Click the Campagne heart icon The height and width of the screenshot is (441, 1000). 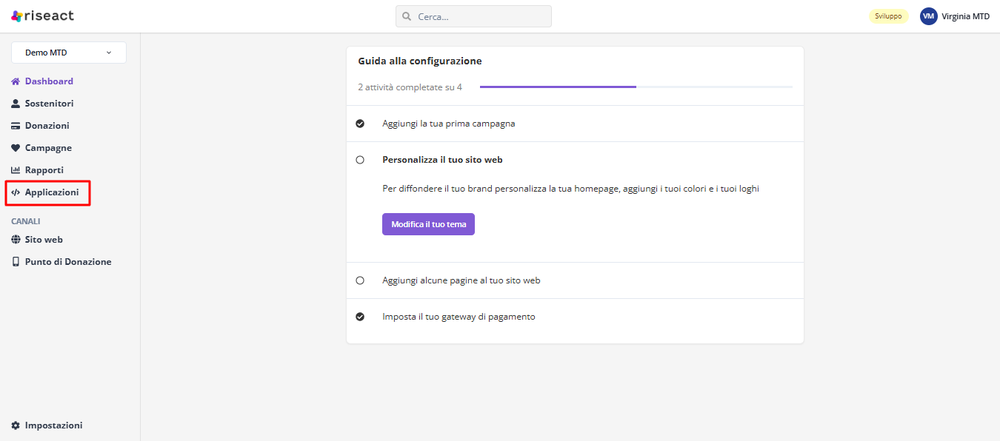click(x=16, y=148)
